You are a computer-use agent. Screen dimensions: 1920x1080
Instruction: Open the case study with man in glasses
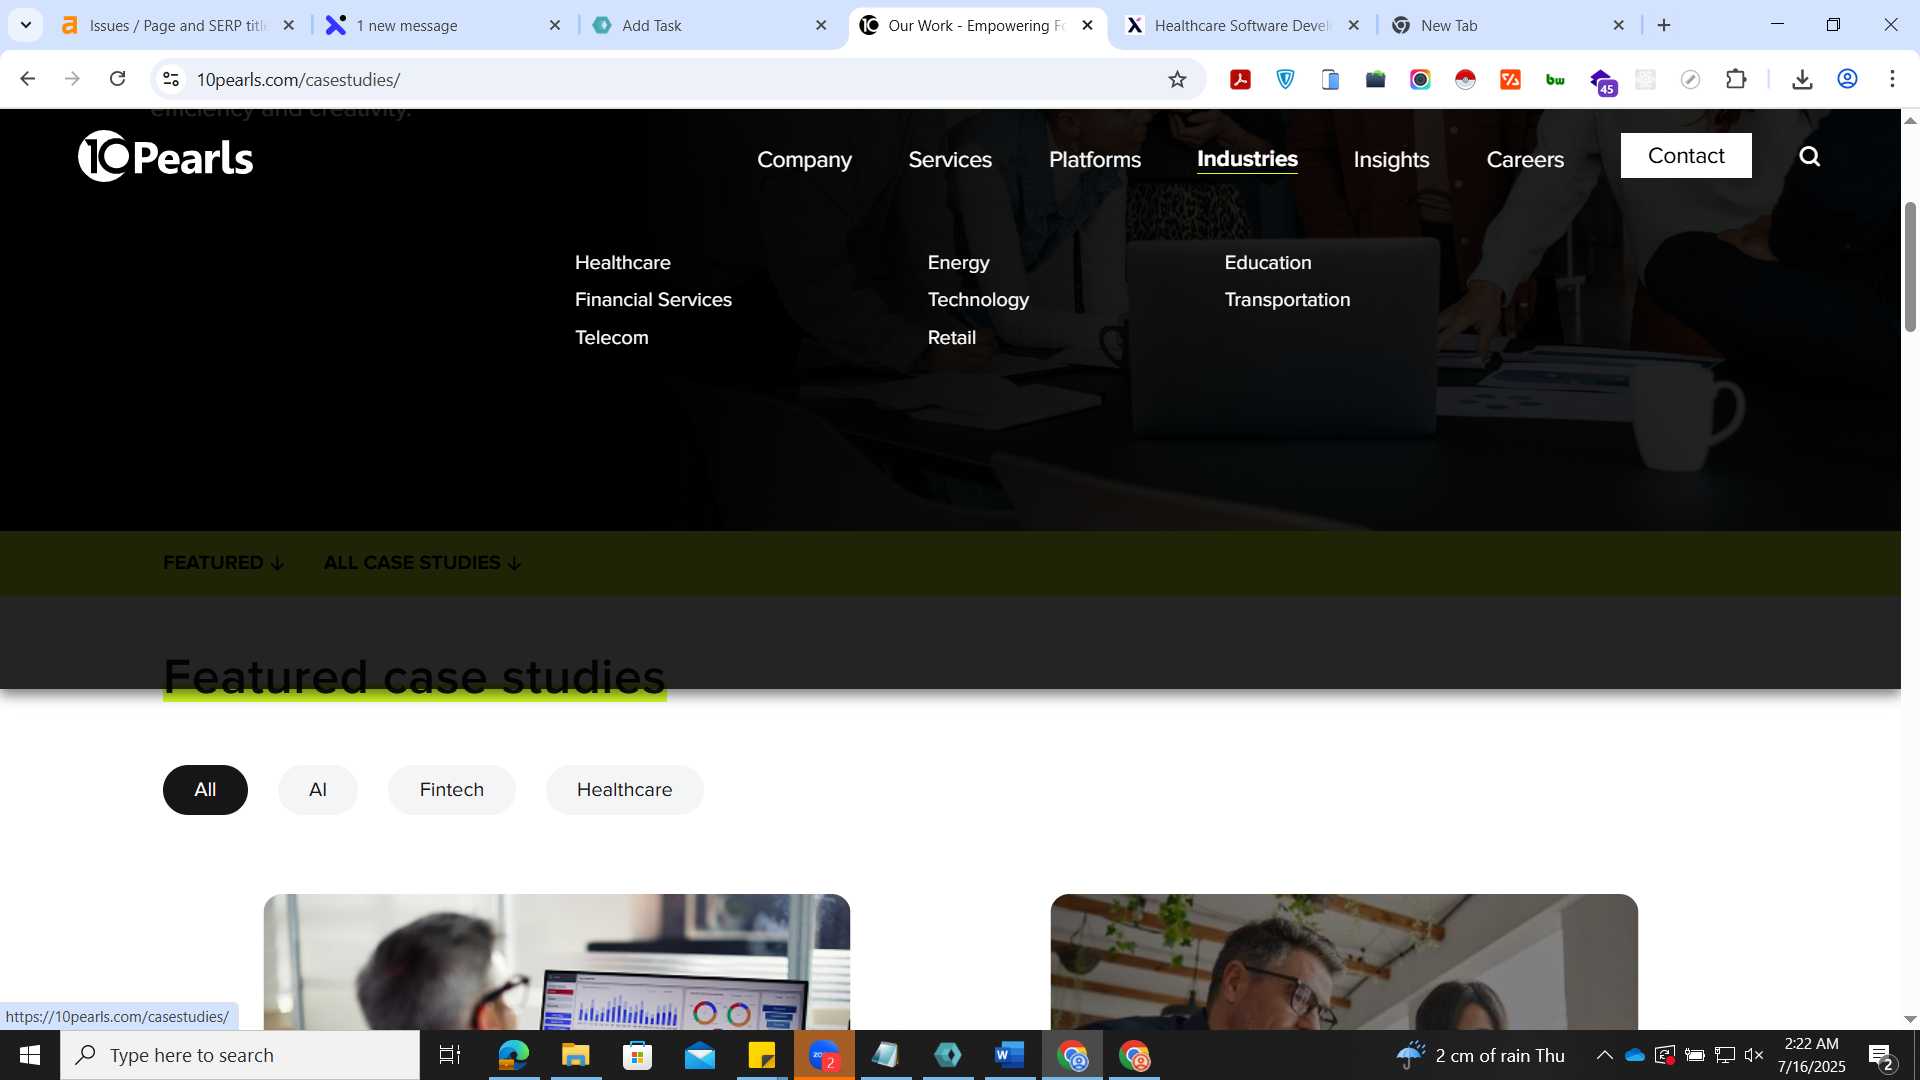click(1344, 962)
